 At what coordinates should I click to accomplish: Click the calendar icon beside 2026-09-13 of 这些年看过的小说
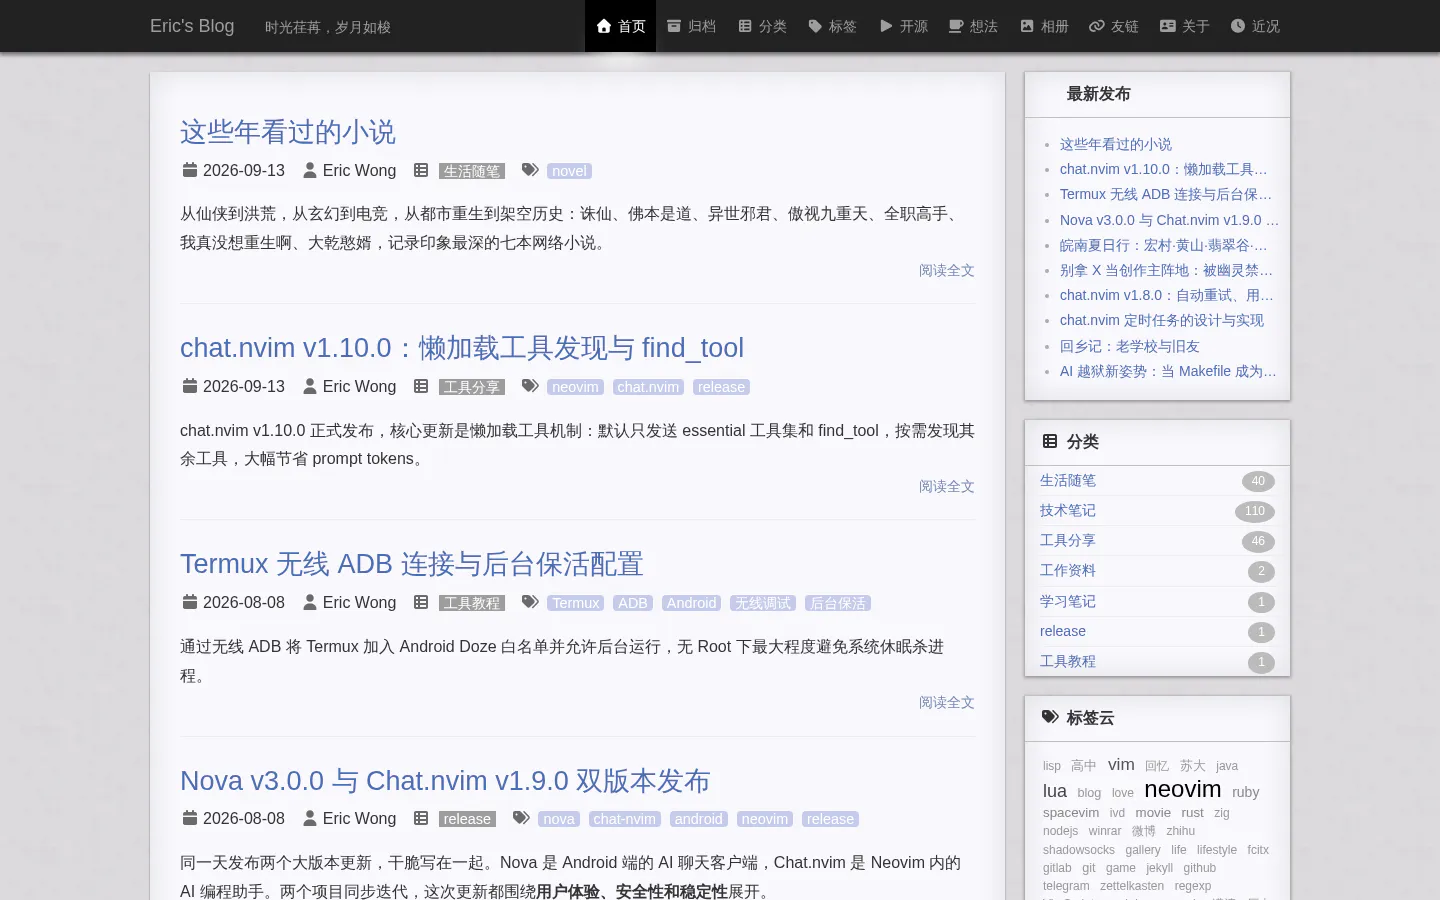pyautogui.click(x=190, y=170)
